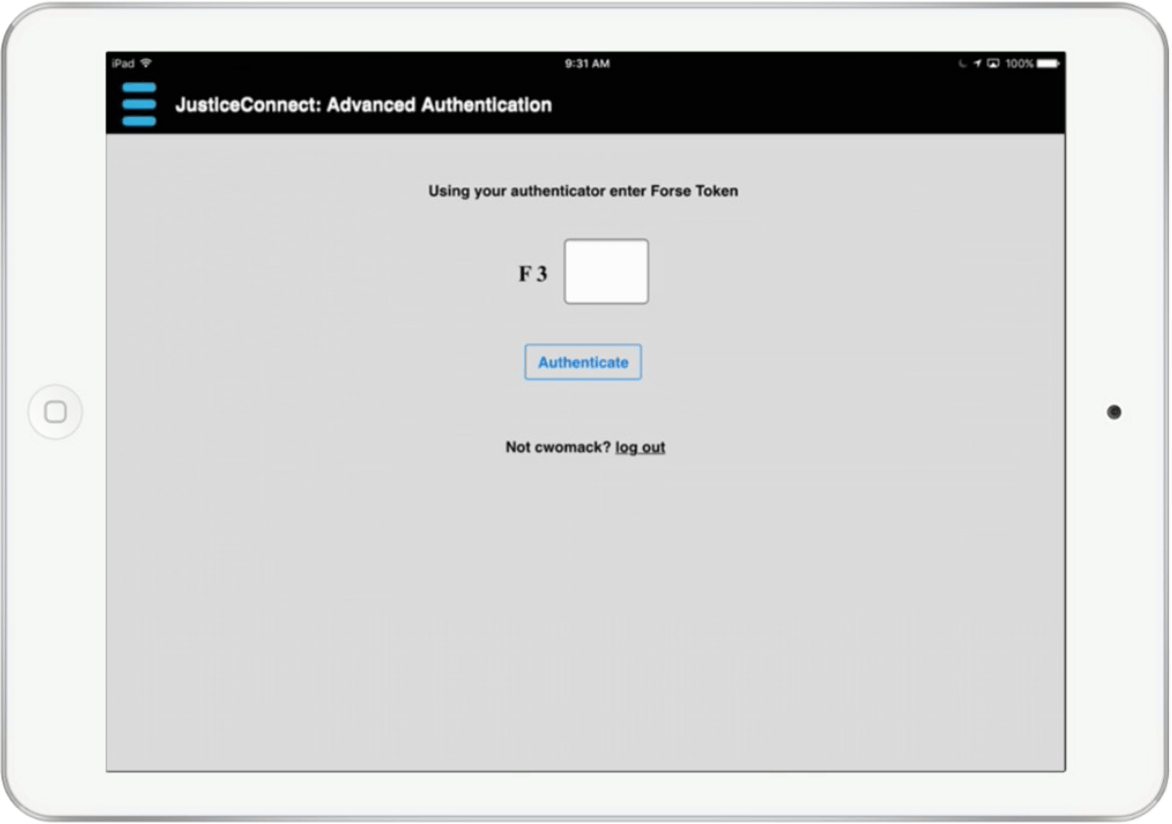Click the Forse Token F 3 input box
The height and width of the screenshot is (824, 1172).
(606, 271)
